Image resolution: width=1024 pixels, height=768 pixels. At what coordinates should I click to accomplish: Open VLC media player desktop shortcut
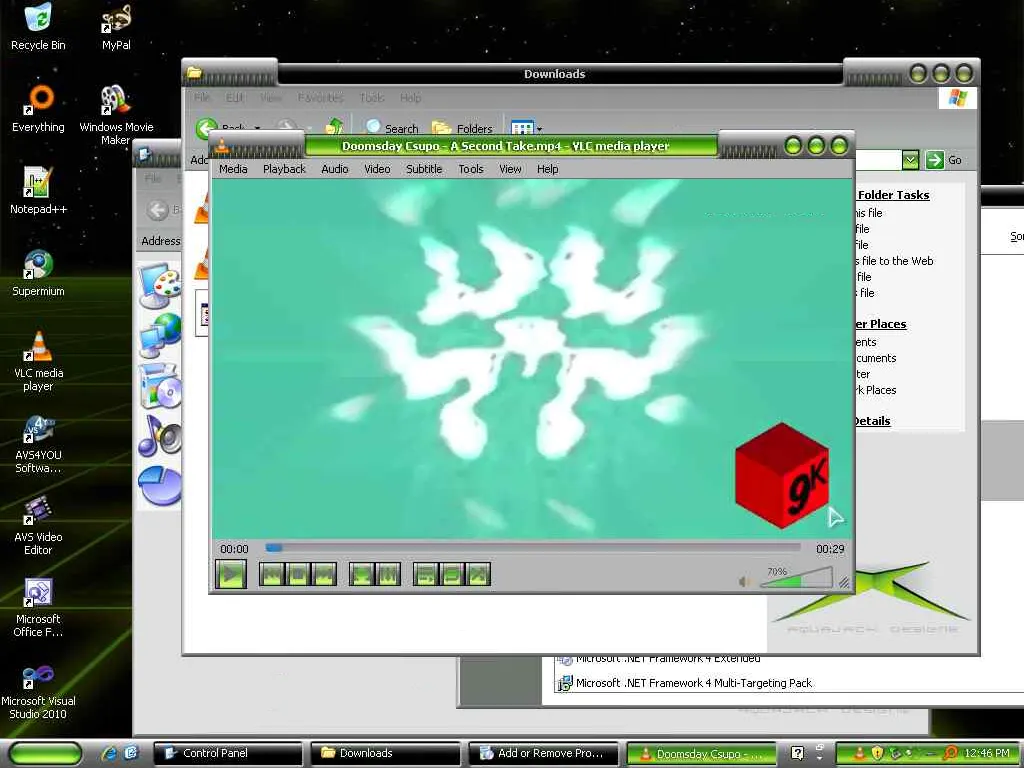tap(38, 361)
